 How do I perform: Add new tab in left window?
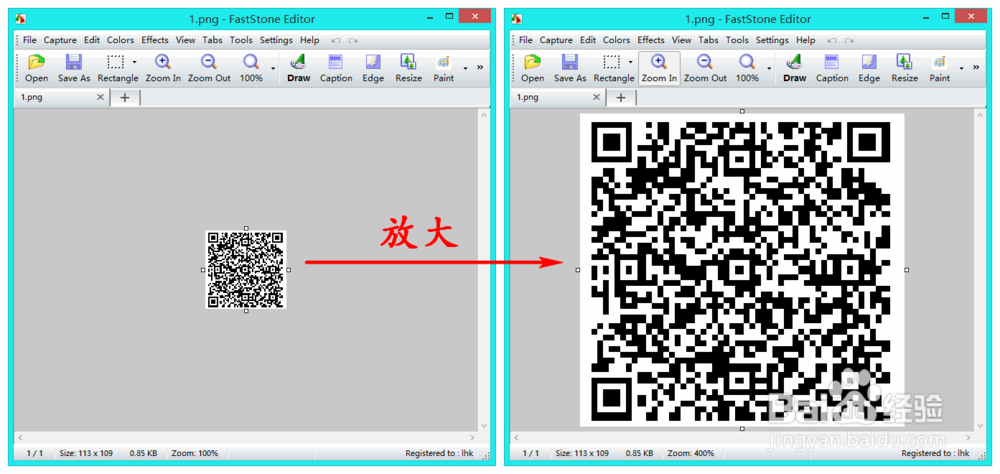point(125,98)
